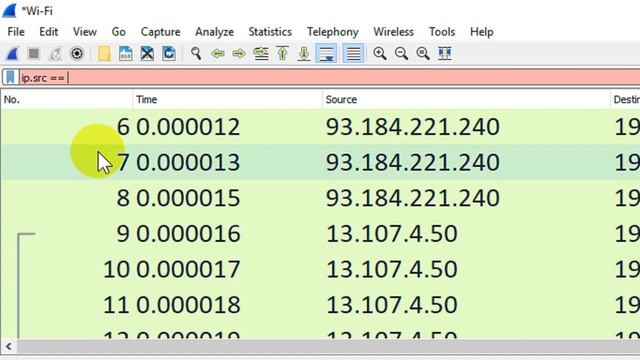640x360 pixels.
Task: Jump to last packet icon
Action: [304, 53]
